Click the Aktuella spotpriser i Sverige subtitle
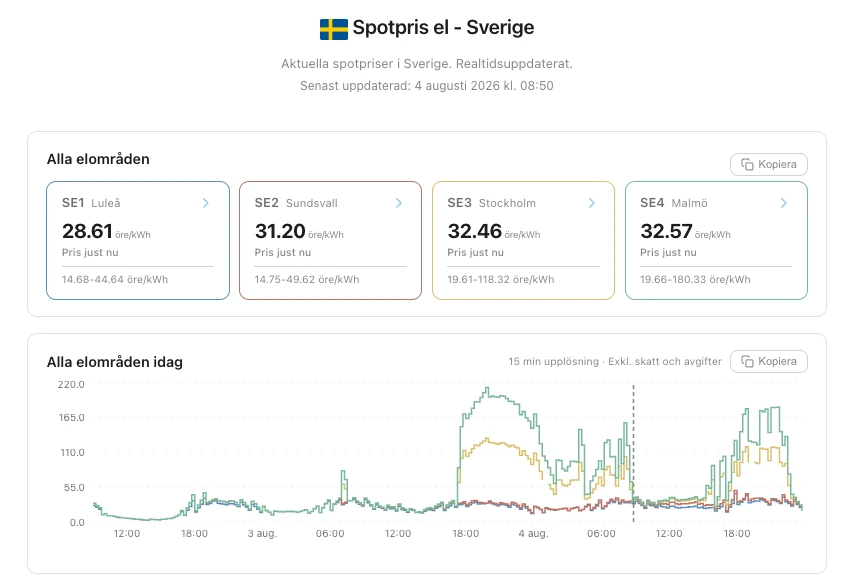 pyautogui.click(x=427, y=64)
